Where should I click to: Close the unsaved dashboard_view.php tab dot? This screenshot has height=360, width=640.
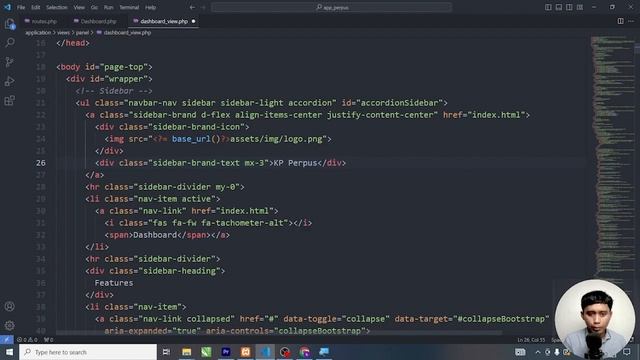(x=193, y=21)
